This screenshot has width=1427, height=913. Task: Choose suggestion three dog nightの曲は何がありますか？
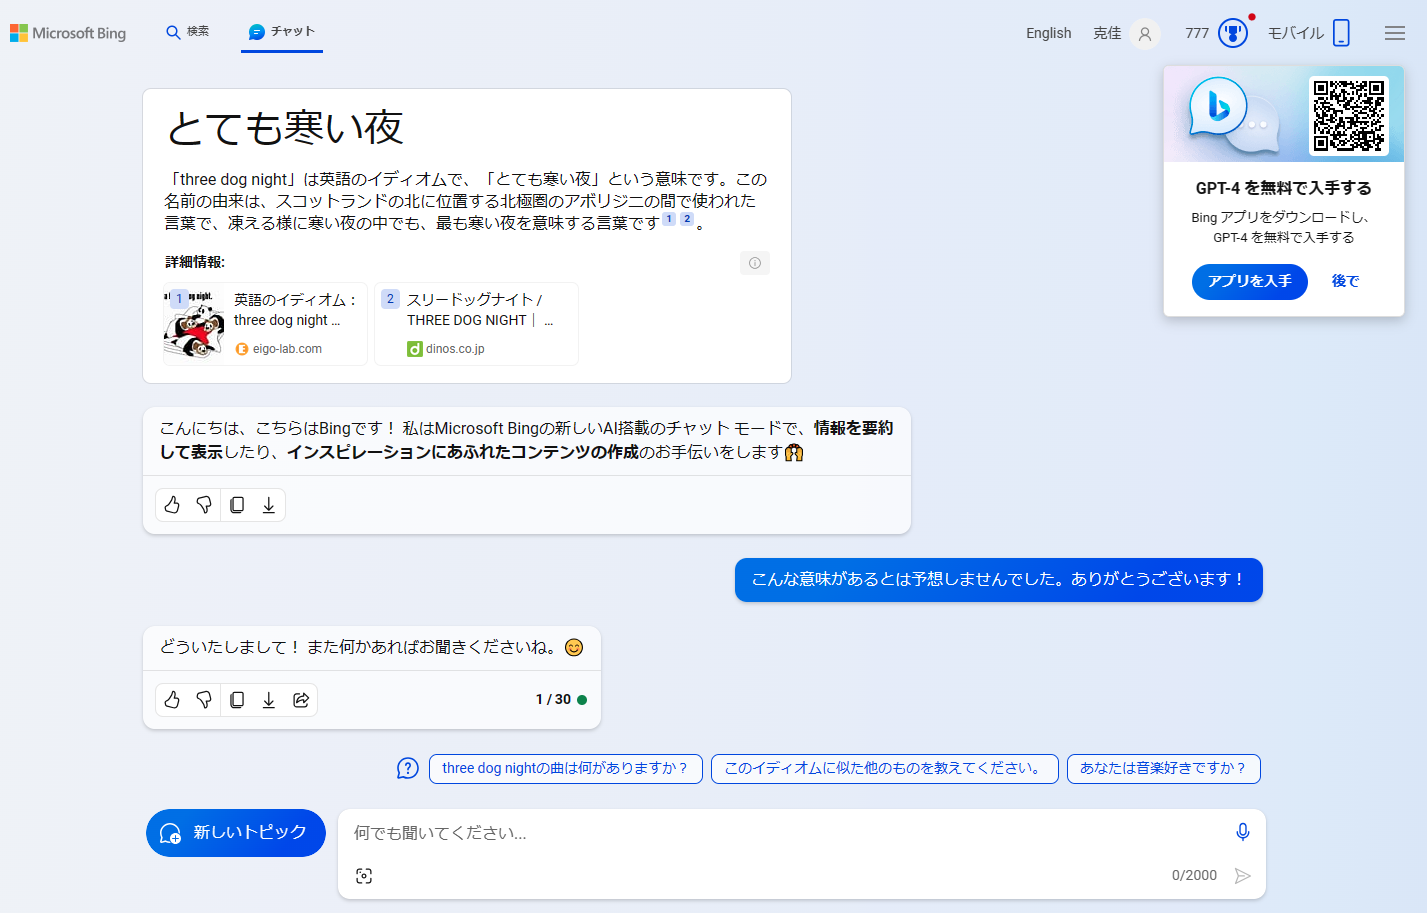tap(566, 769)
